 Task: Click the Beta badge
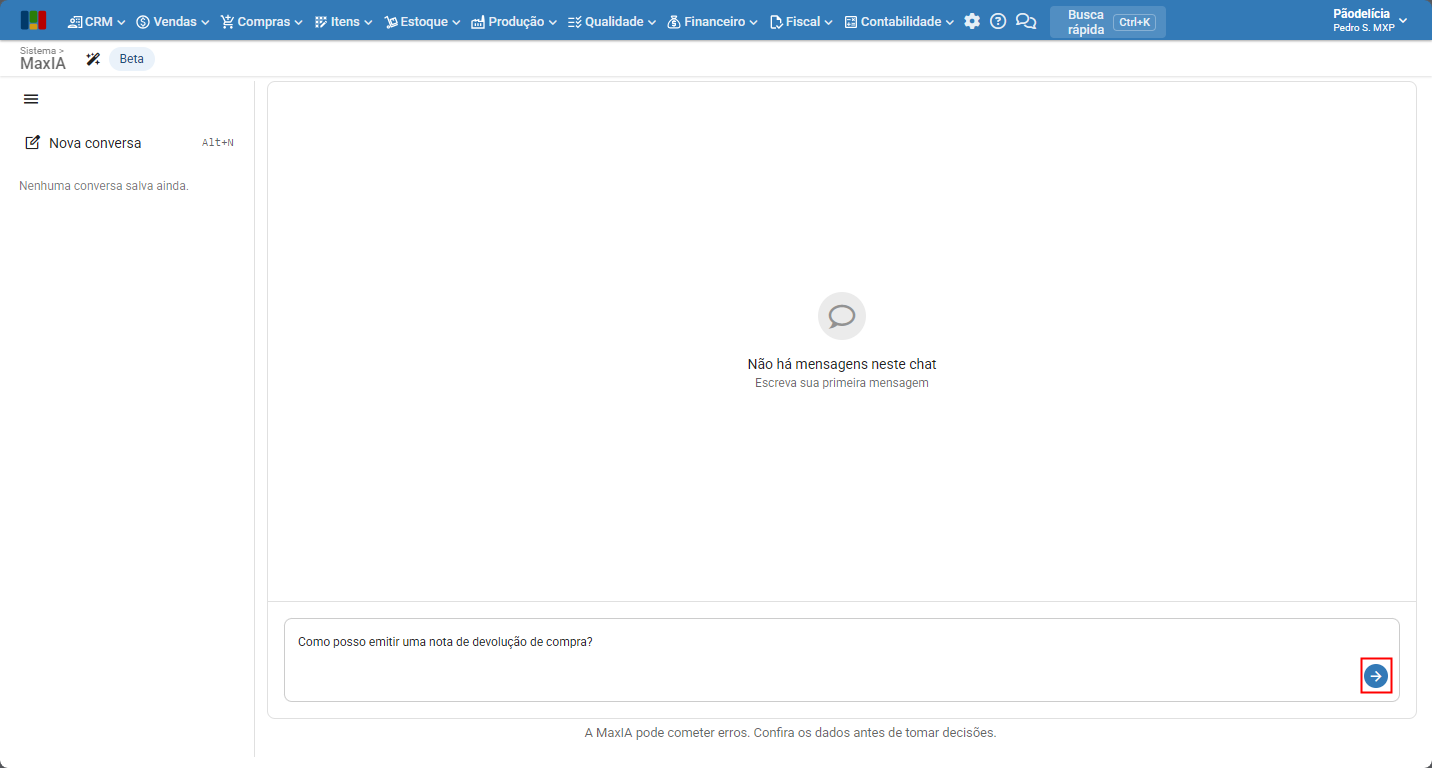[x=132, y=59]
